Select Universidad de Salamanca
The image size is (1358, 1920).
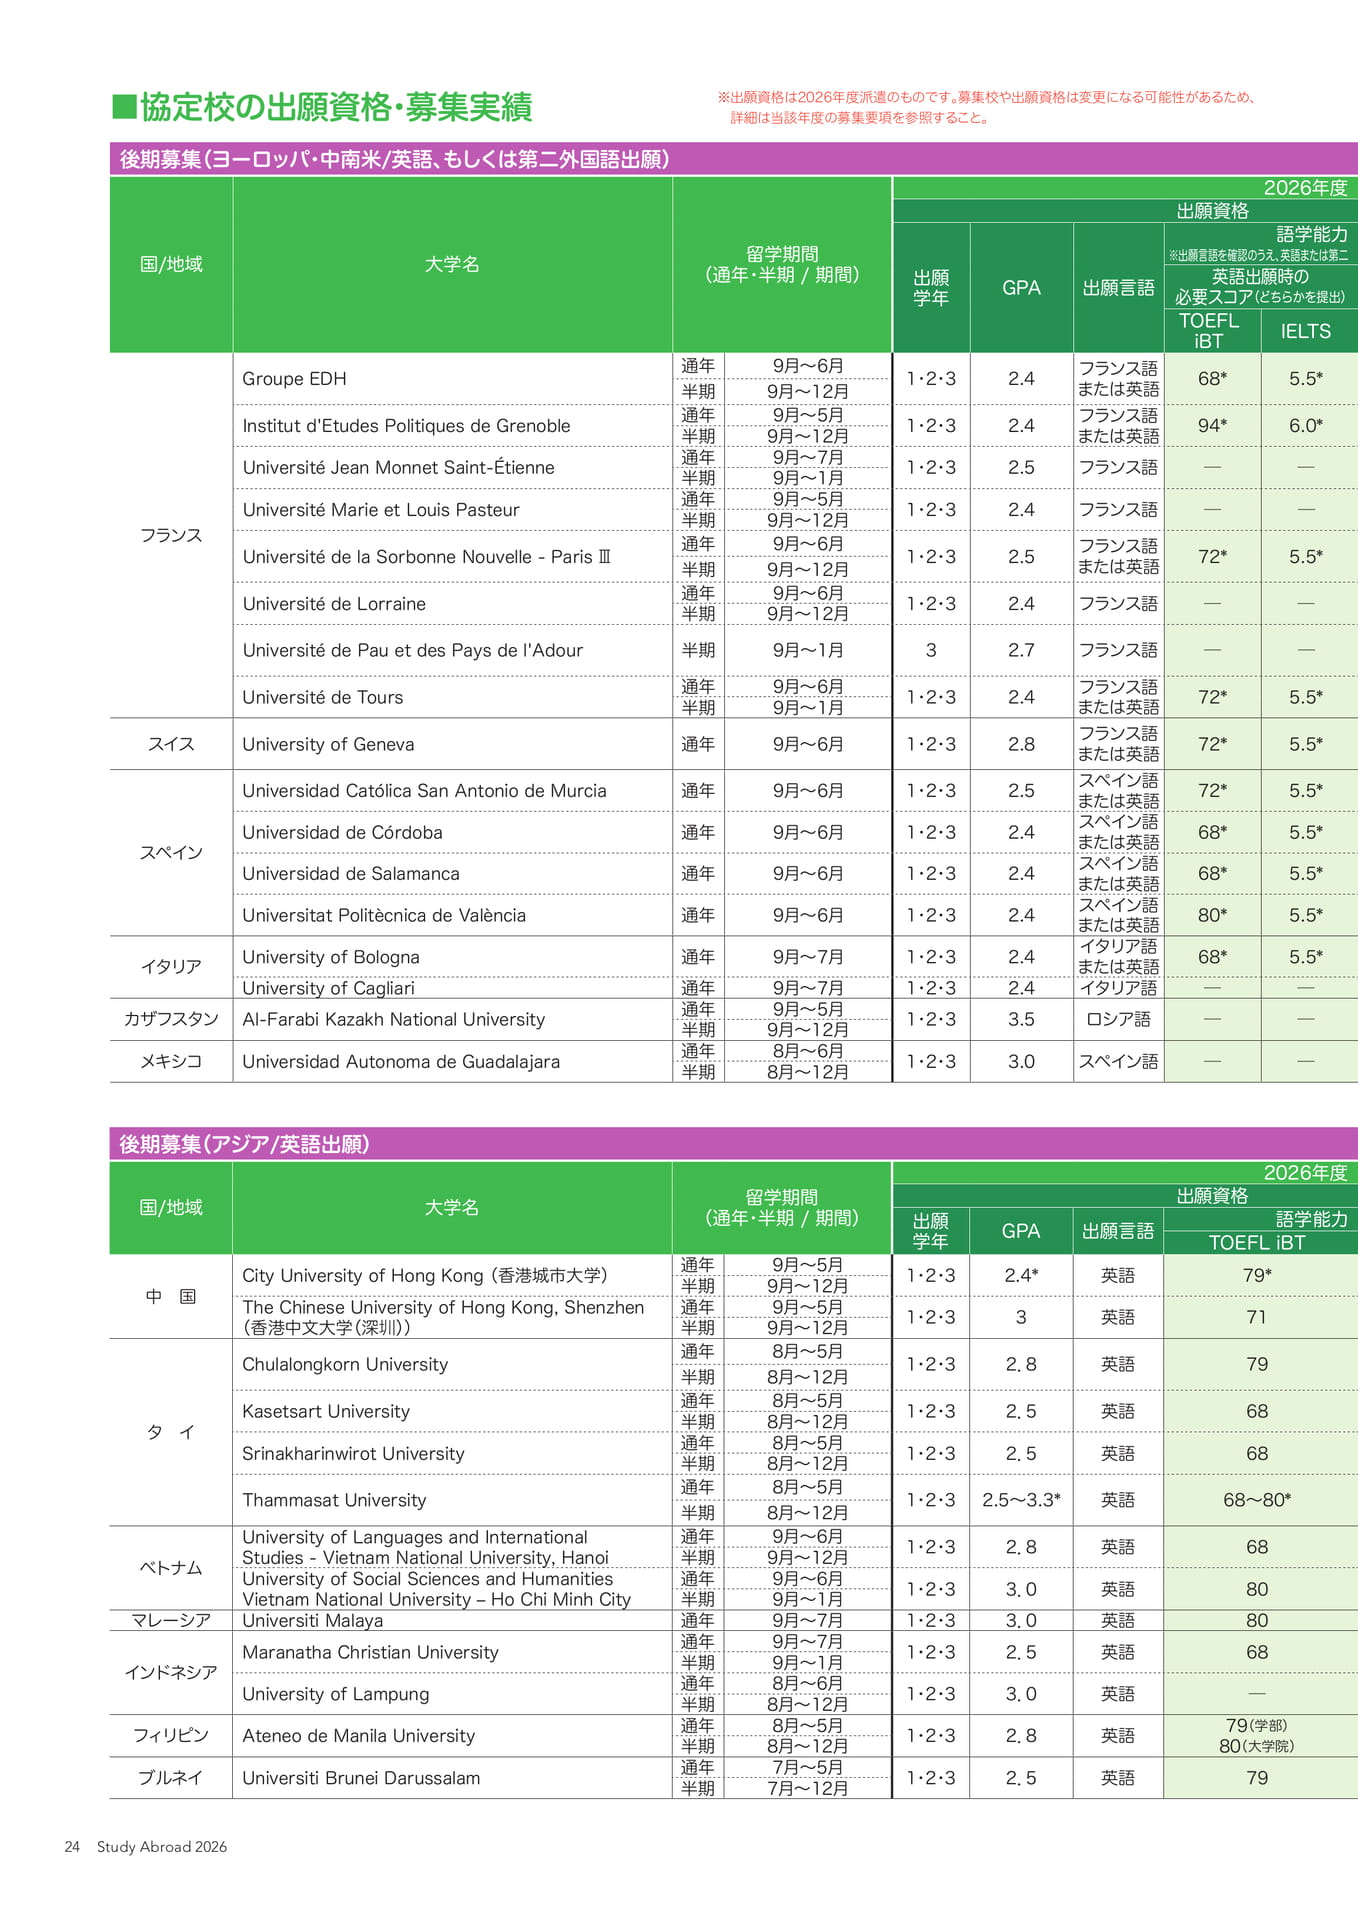pos(351,874)
